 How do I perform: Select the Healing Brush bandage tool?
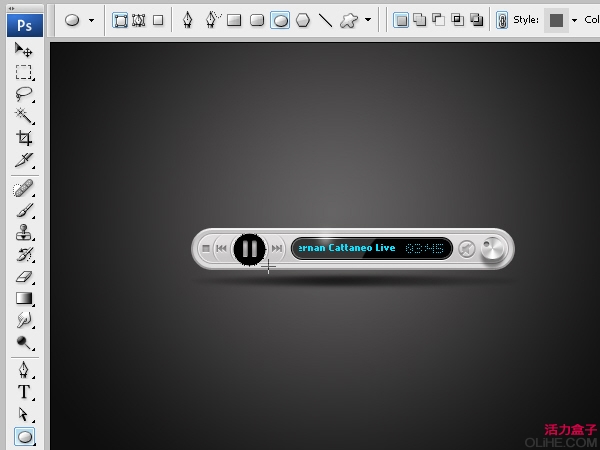pos(23,189)
